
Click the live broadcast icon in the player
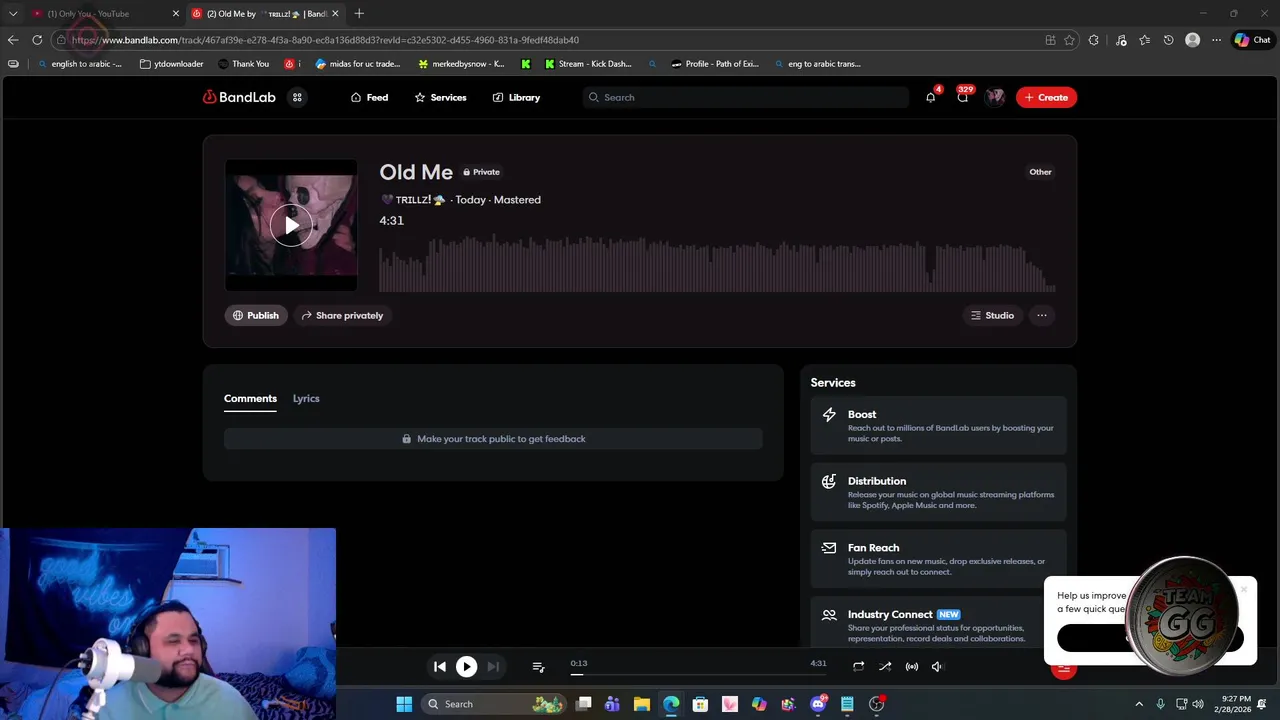pos(912,667)
